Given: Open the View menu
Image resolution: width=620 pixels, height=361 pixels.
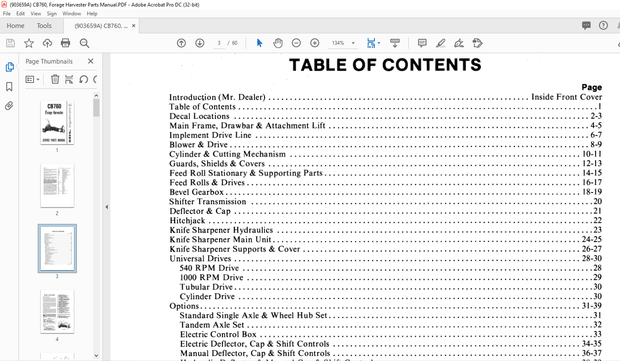Looking at the screenshot, I should point(36,13).
